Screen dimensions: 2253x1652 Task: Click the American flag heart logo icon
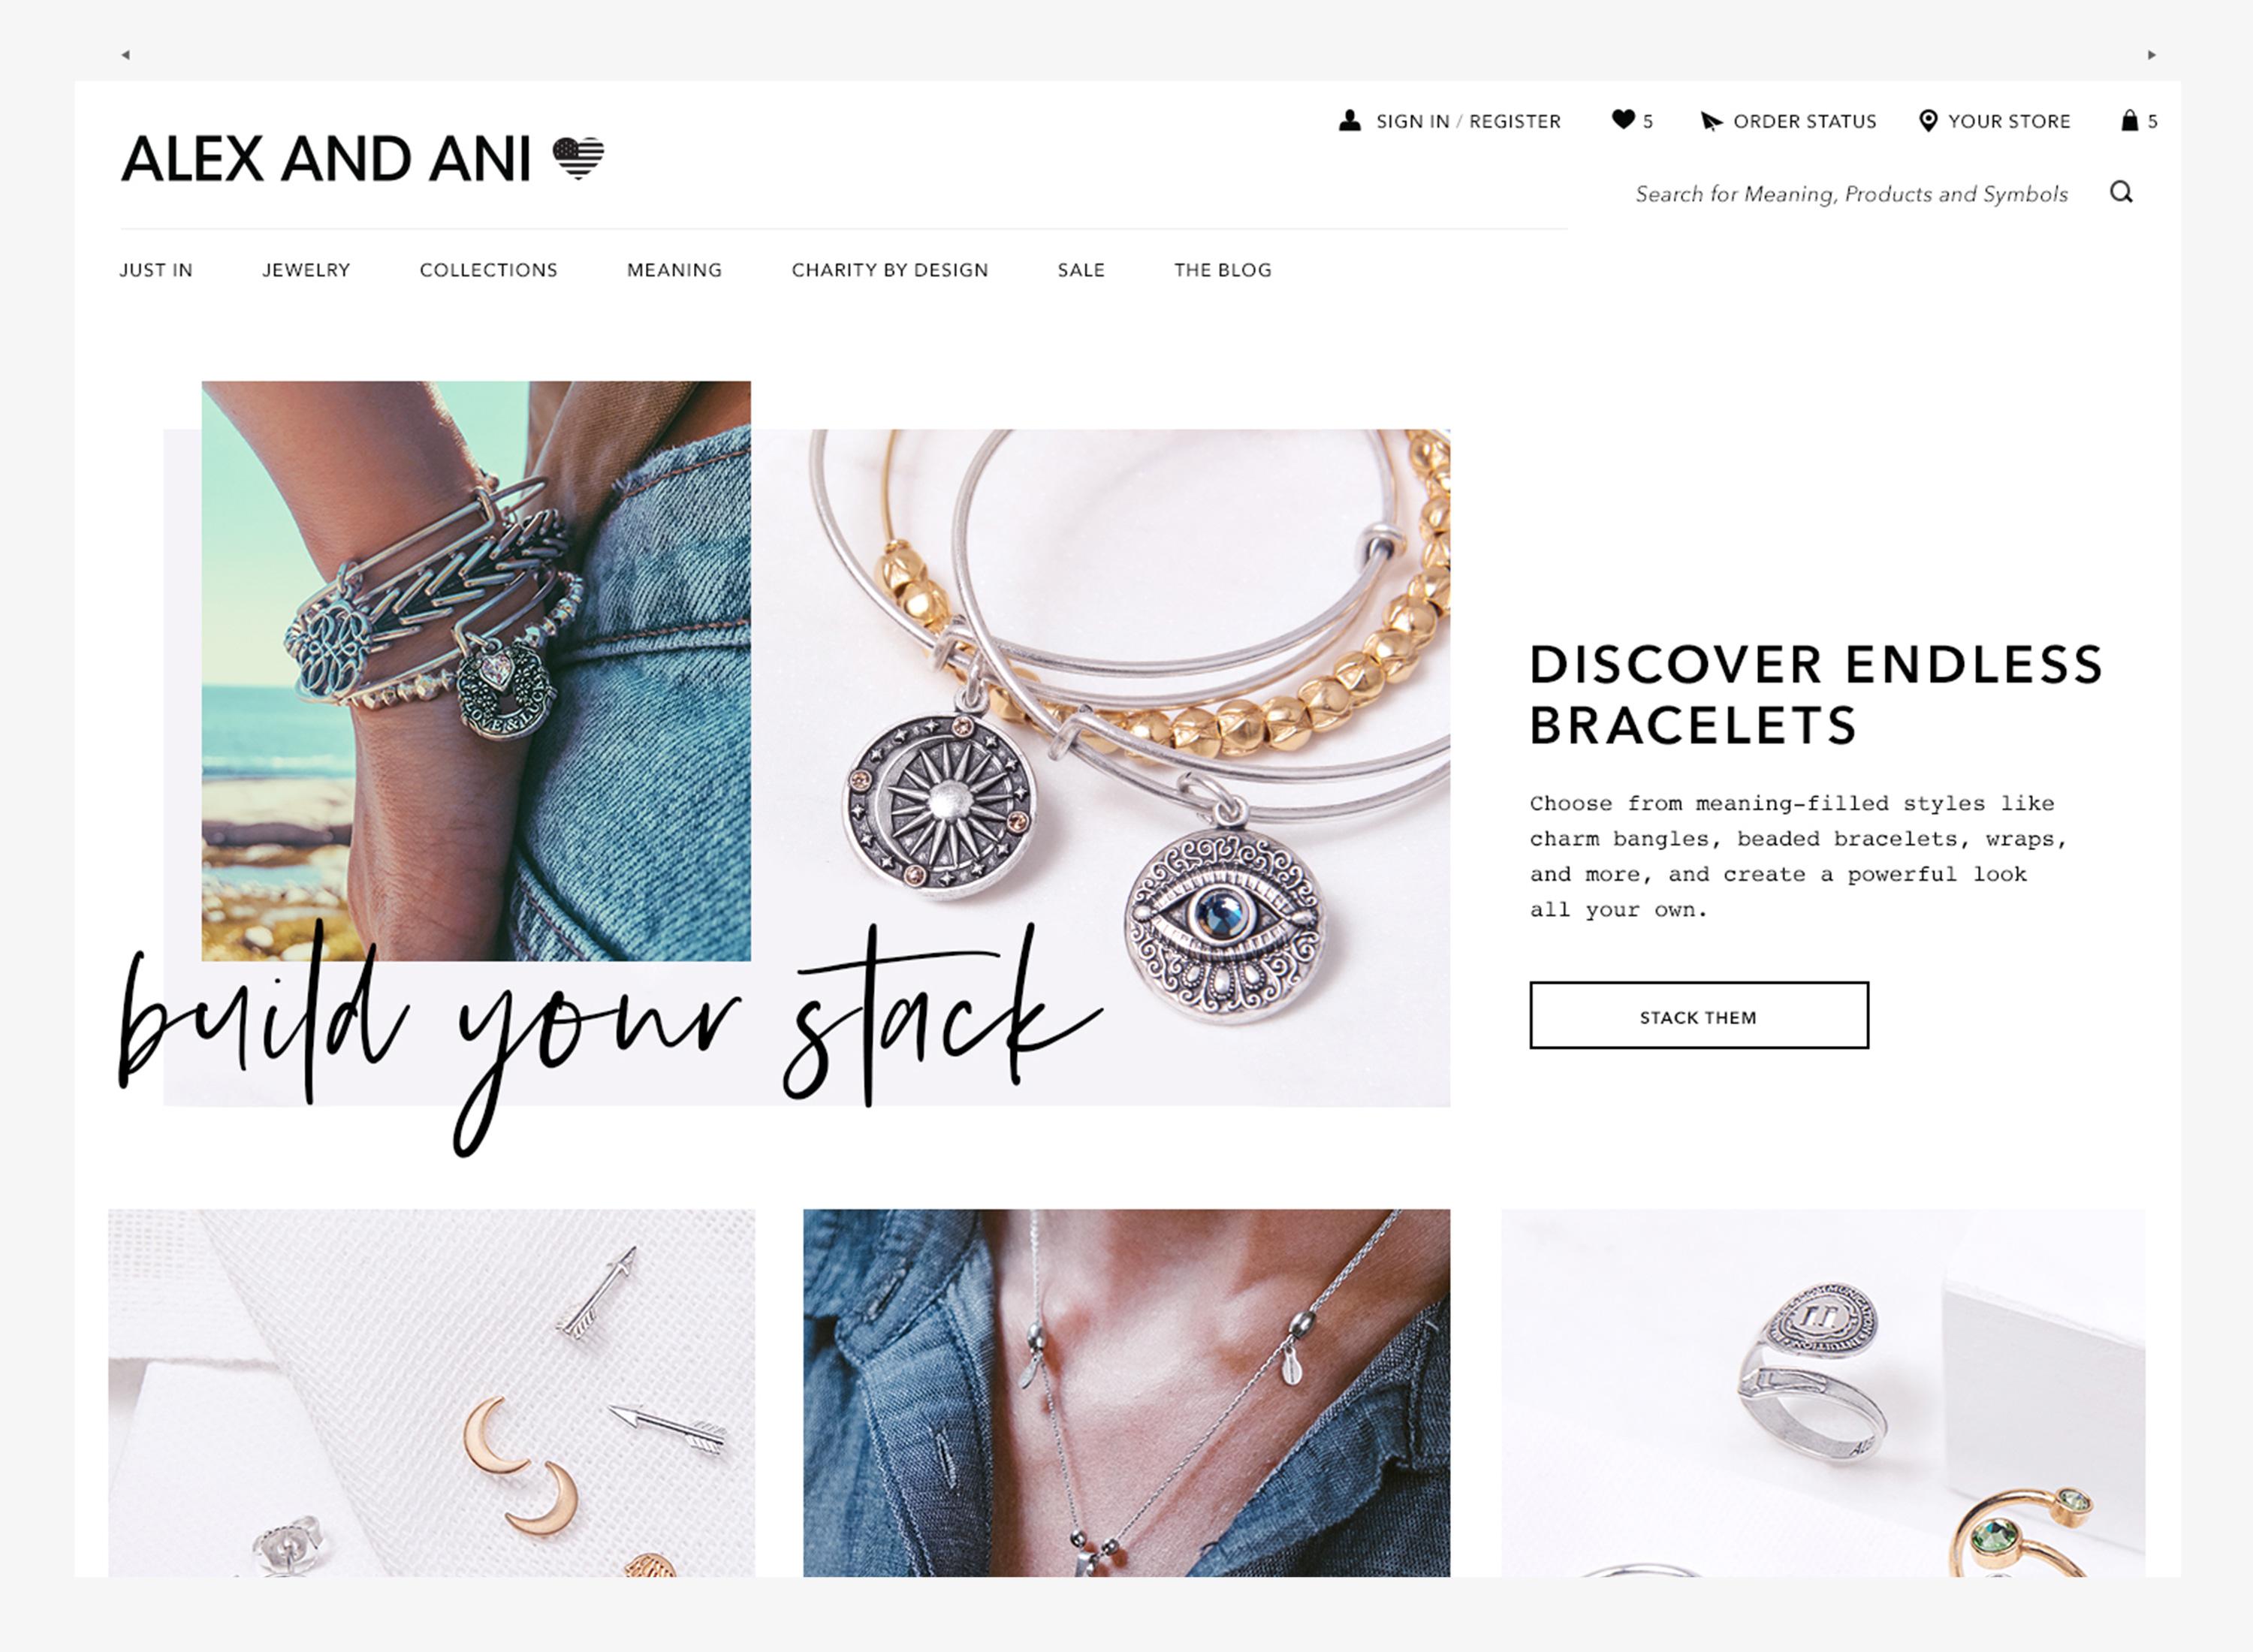(578, 158)
